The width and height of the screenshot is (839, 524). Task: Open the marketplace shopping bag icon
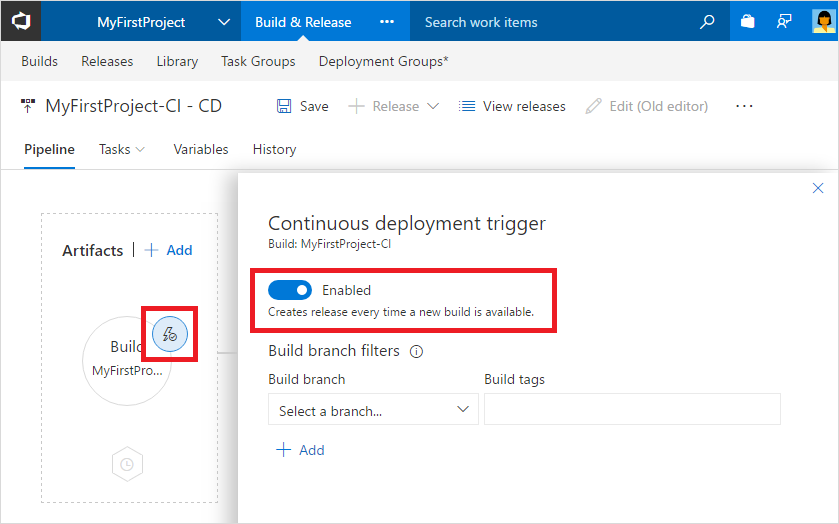pyautogui.click(x=747, y=21)
